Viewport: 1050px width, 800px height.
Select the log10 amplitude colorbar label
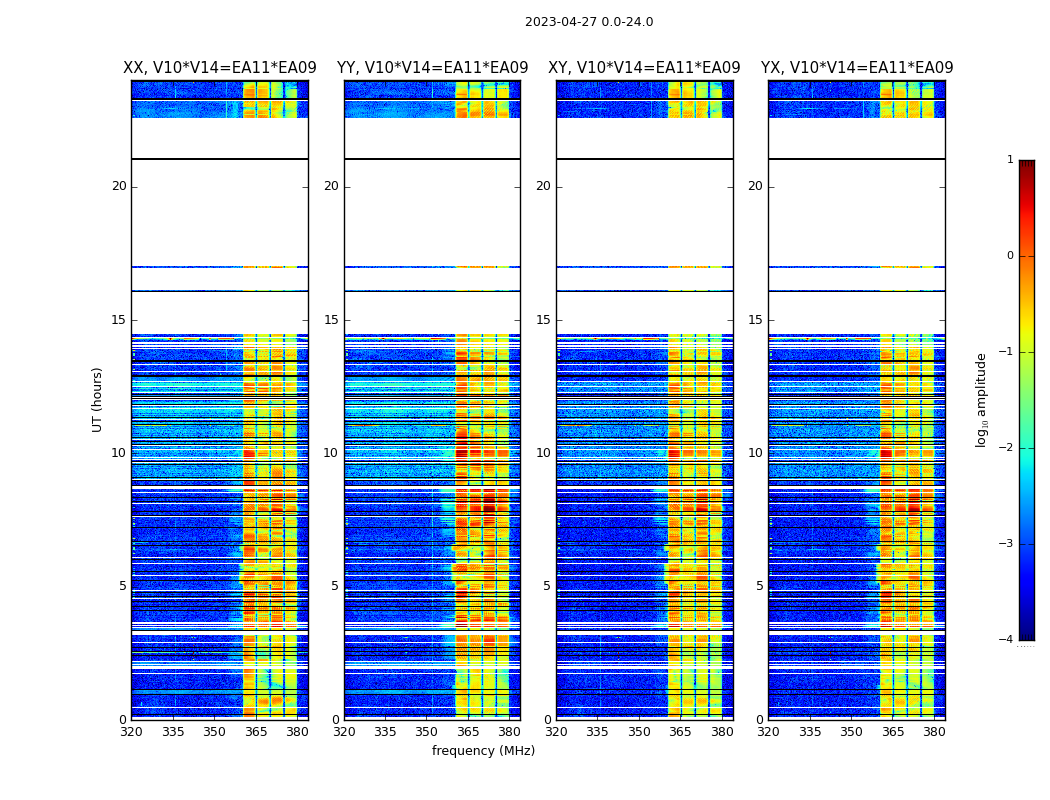(982, 399)
